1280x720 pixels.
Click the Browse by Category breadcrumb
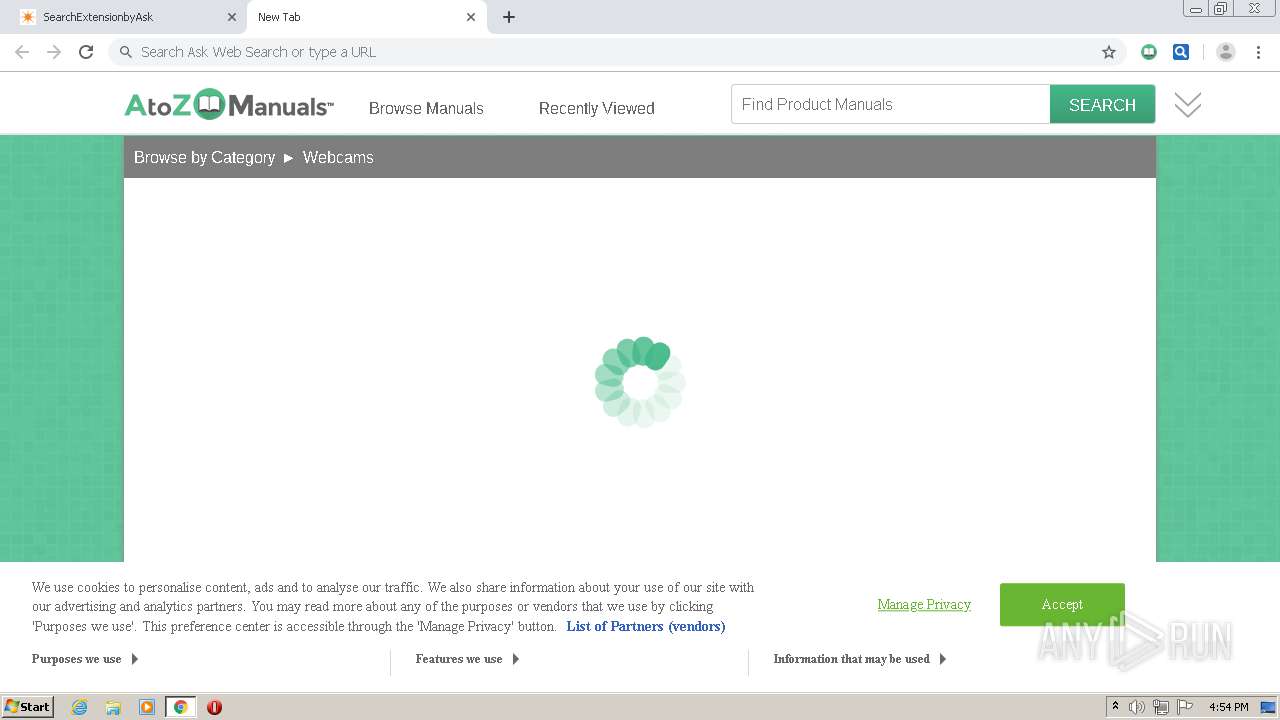coord(204,157)
